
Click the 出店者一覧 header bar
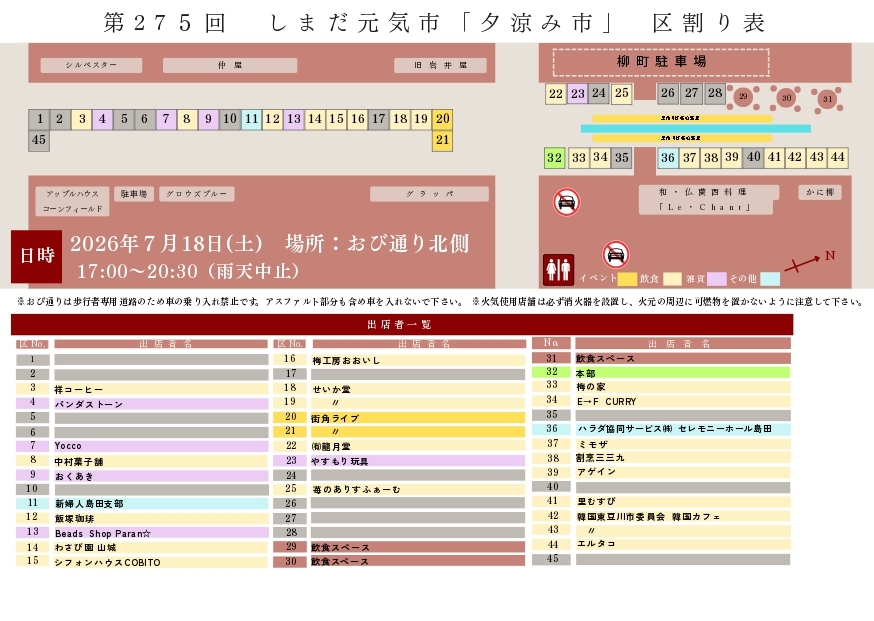click(x=402, y=324)
